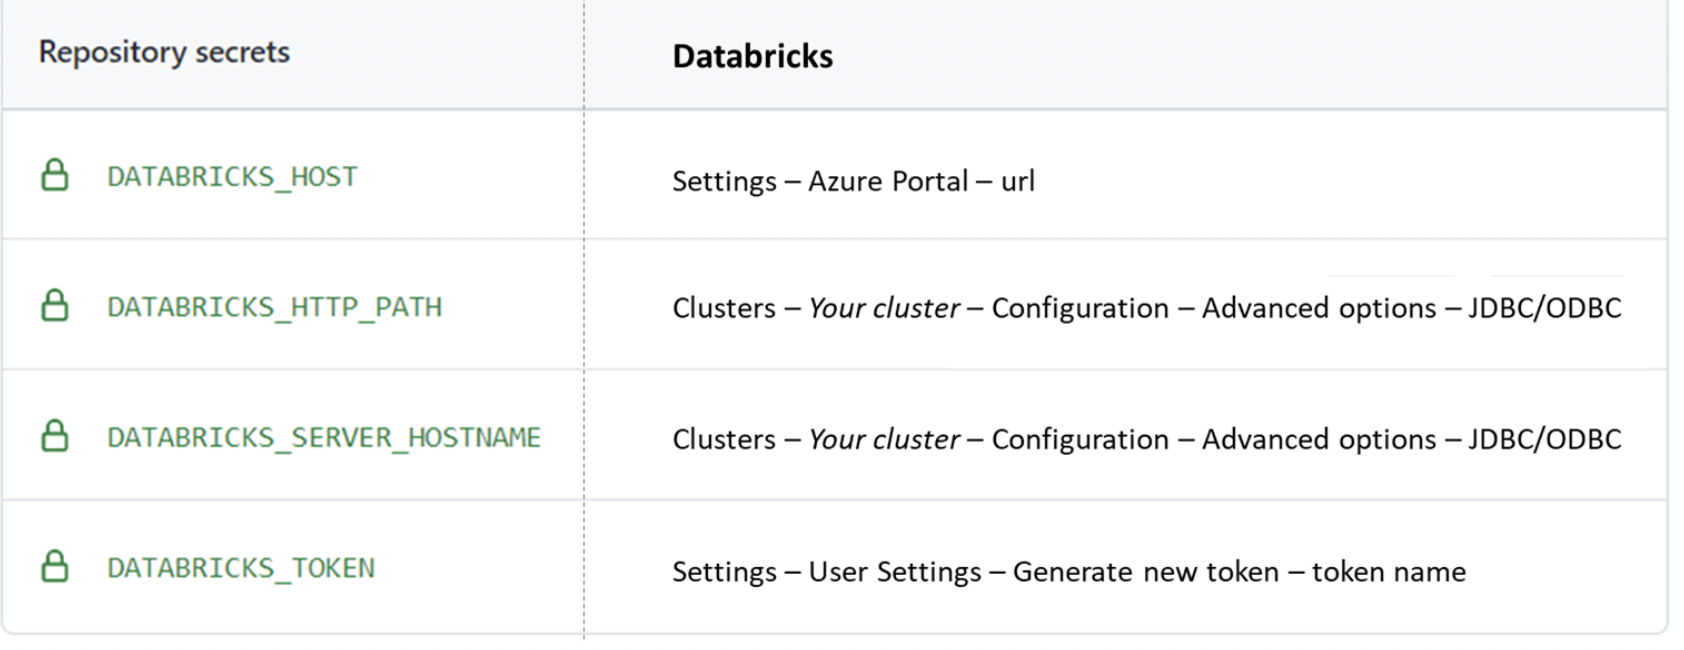This screenshot has height=650, width=1684.
Task: Click 'JDBC/ODBC' in the DATABRICKS_HTTP_PATH row
Action: click(1544, 308)
